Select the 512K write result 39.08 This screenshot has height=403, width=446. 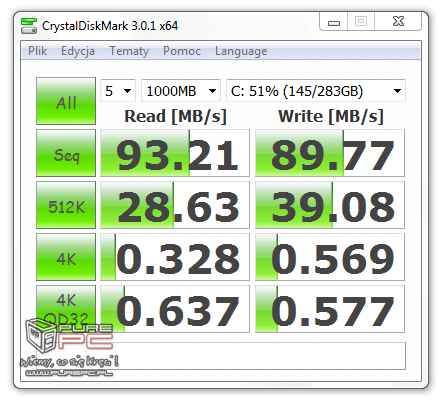(330, 205)
